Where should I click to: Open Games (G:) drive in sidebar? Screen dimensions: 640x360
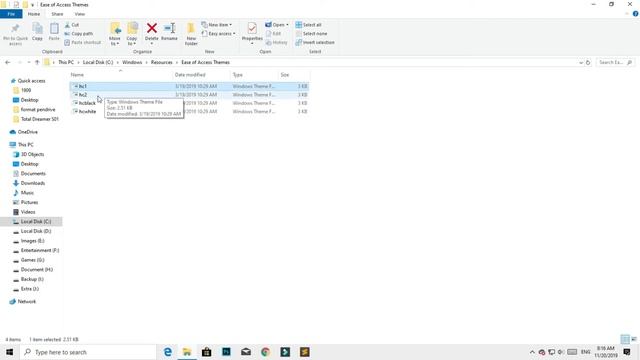32,260
